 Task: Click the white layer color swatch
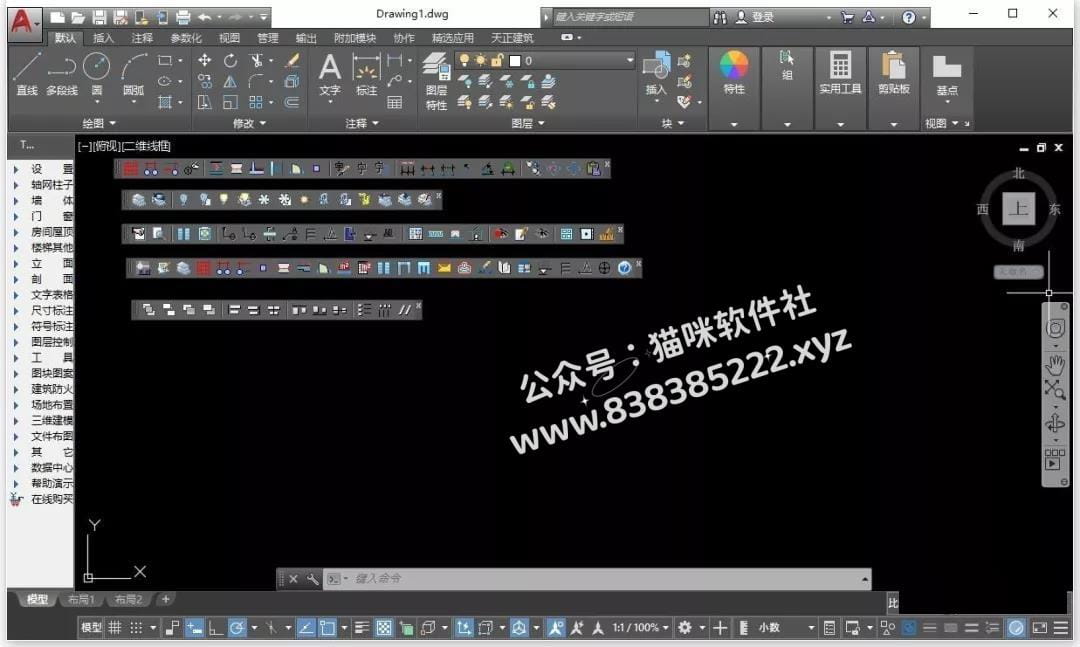515,61
